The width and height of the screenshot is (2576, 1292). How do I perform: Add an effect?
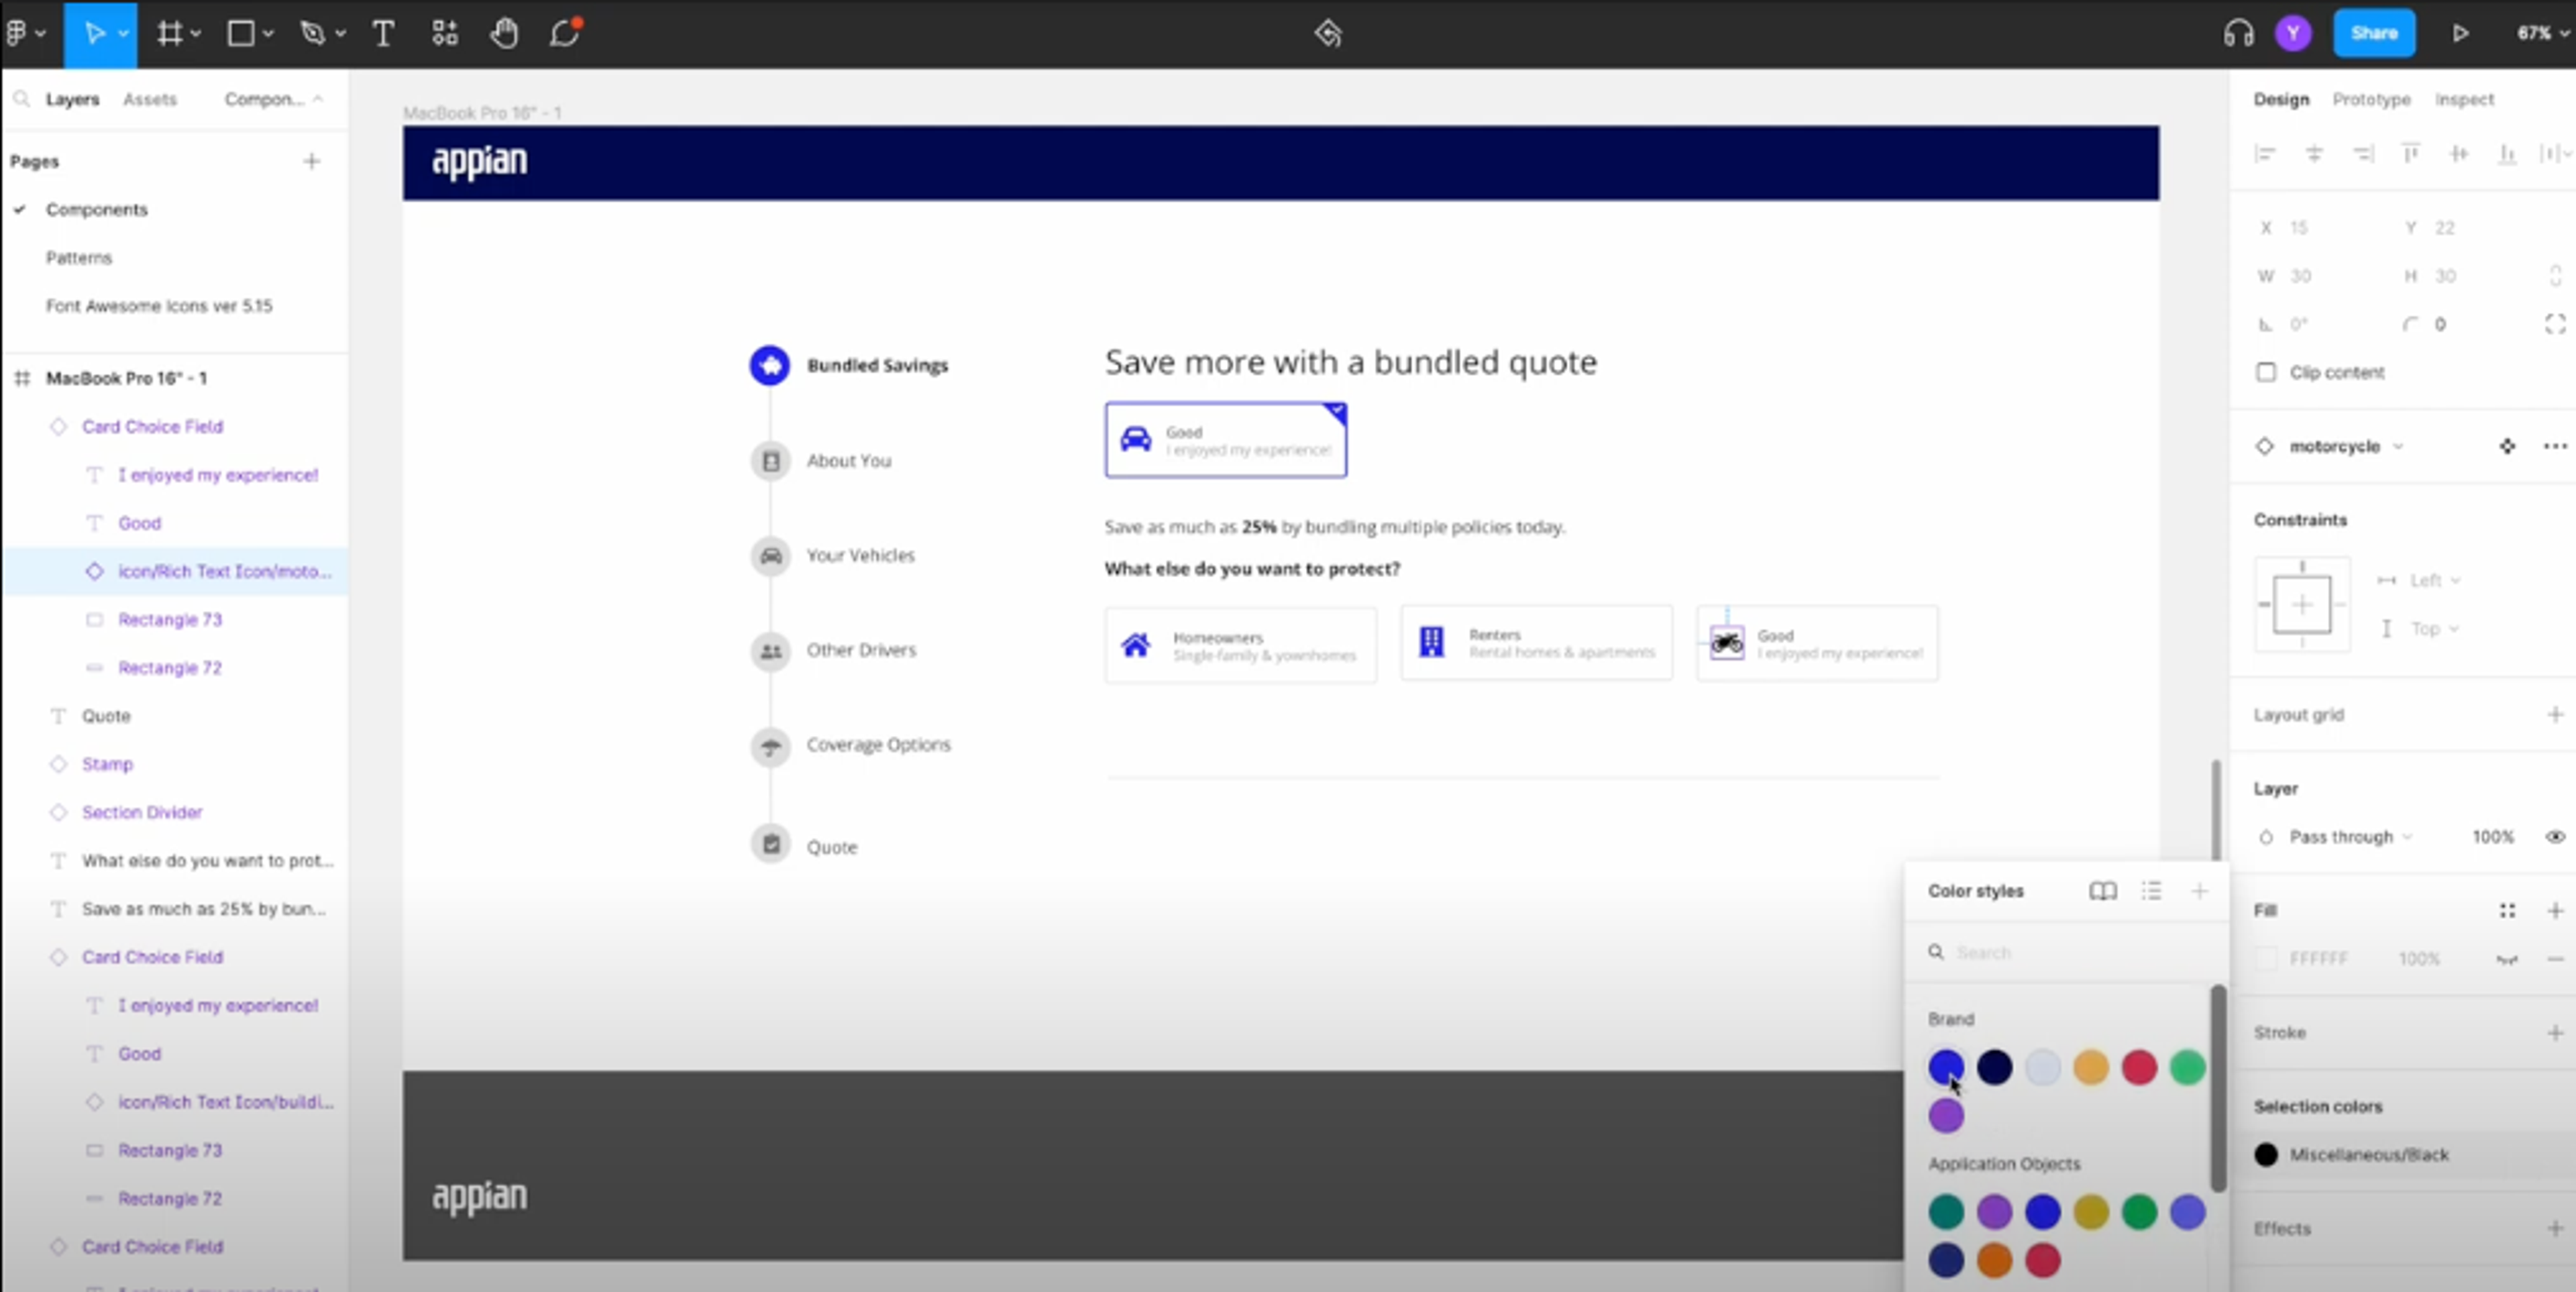coord(2555,1228)
